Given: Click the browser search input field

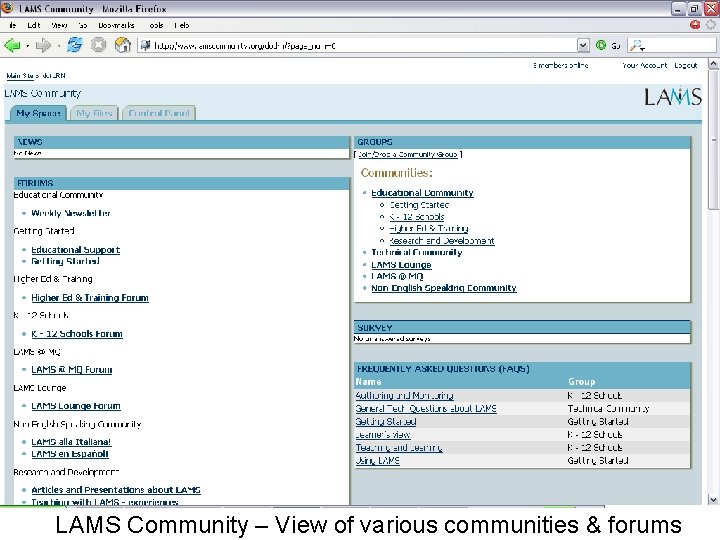Looking at the screenshot, I should coord(680,45).
